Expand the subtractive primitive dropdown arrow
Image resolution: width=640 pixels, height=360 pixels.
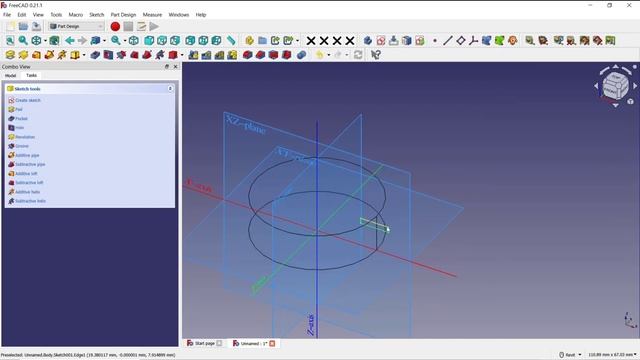182,55
